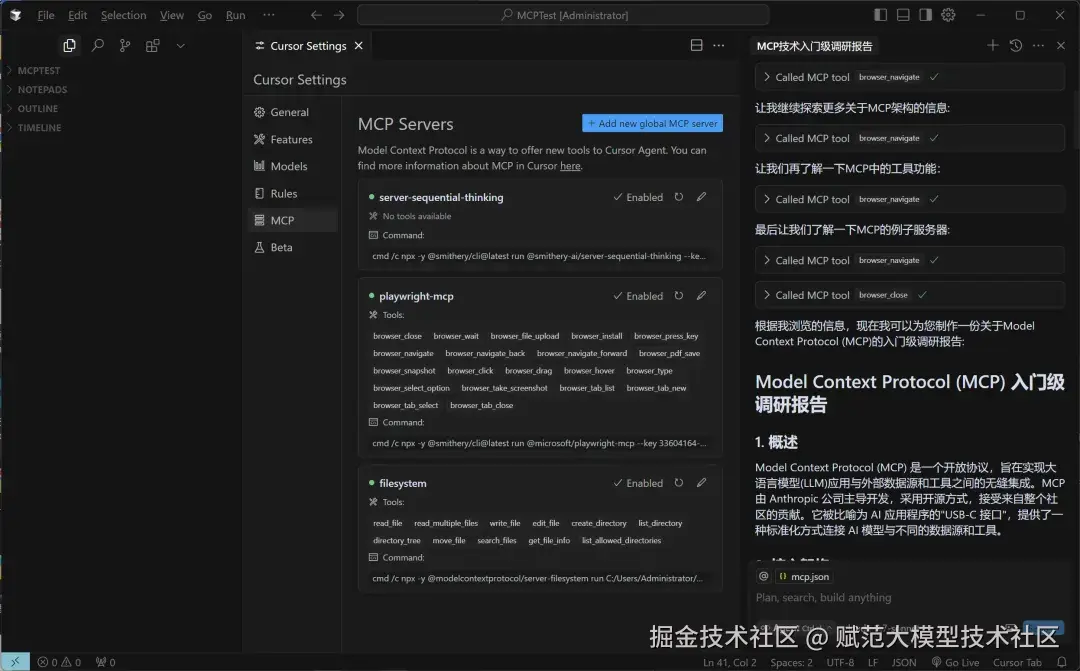This screenshot has height=671, width=1080.
Task: Toggle Enabled off for playwright-mcp
Action: click(x=637, y=296)
